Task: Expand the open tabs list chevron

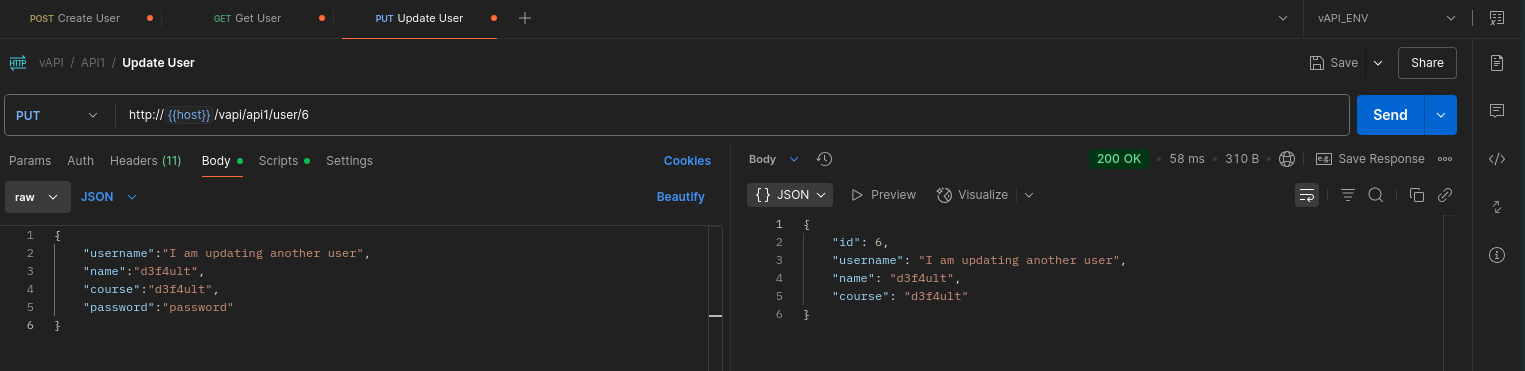Action: (x=1283, y=18)
